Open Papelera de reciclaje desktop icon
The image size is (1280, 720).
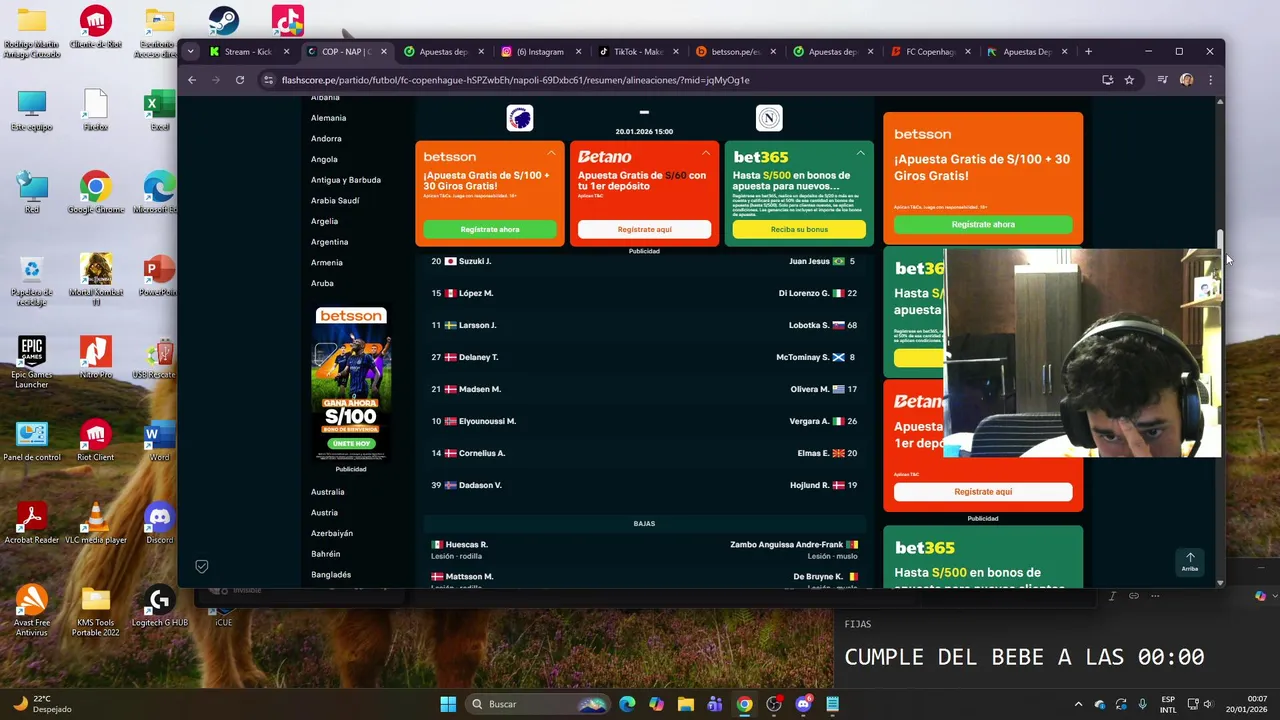point(32,280)
